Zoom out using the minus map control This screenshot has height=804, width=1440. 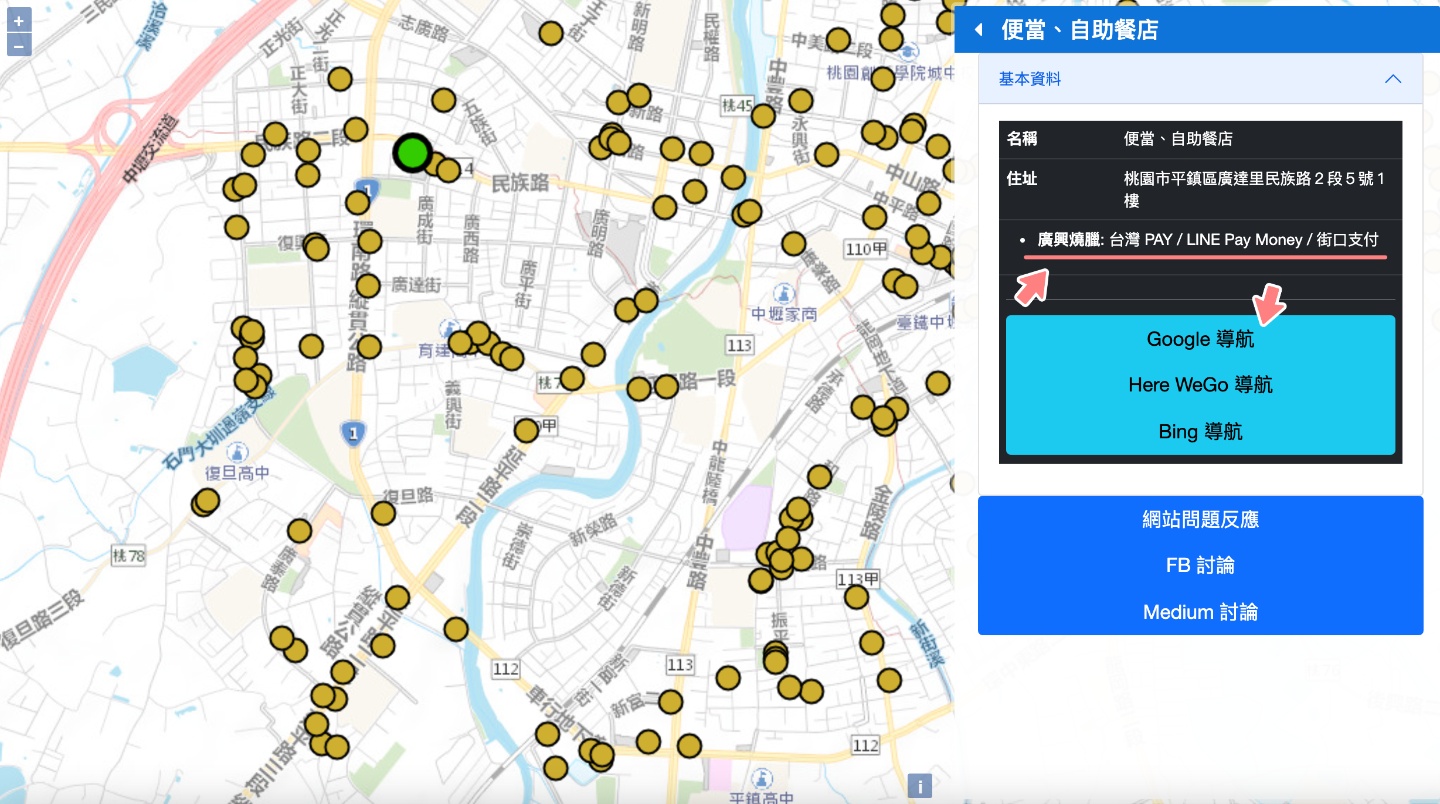(18, 44)
